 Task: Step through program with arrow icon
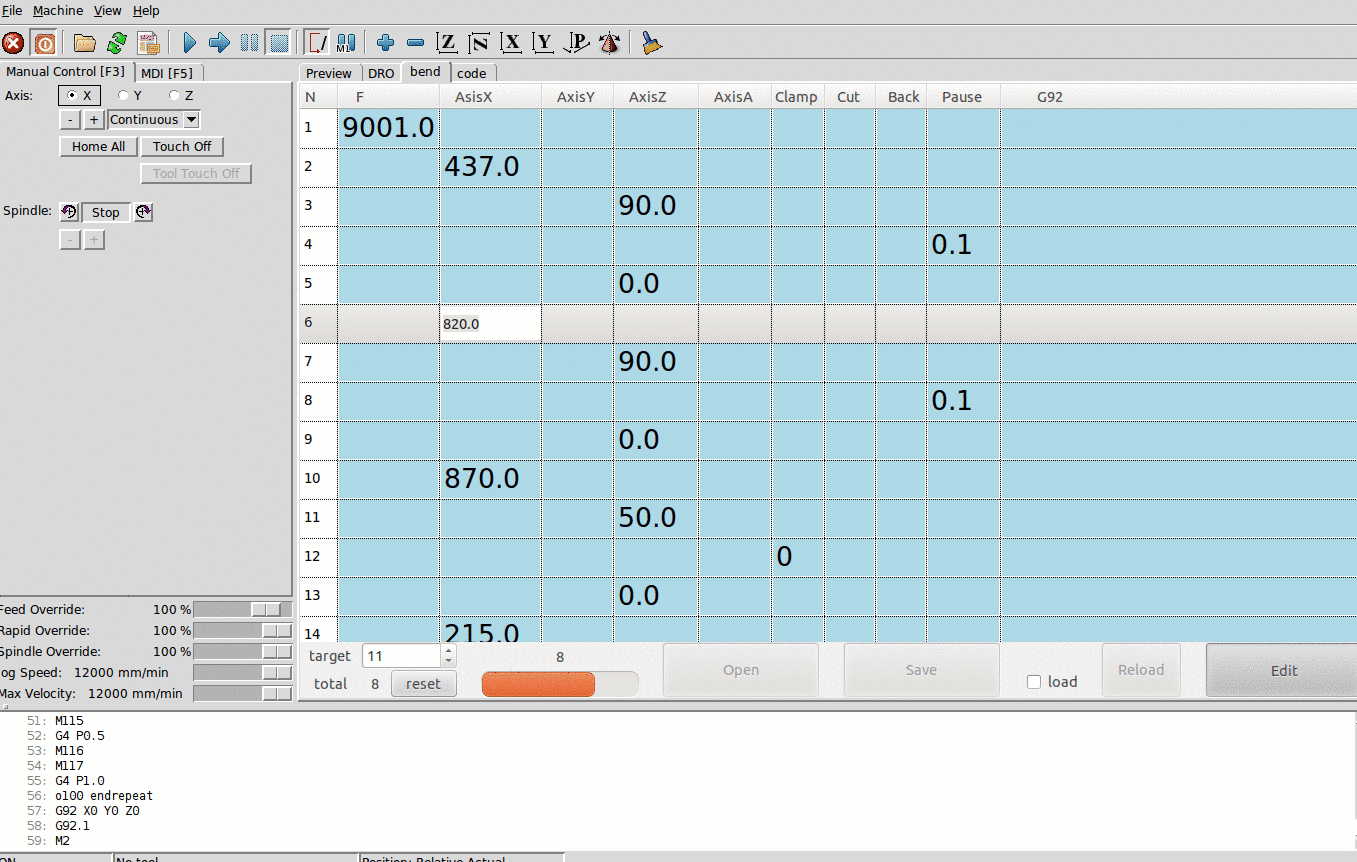219,43
